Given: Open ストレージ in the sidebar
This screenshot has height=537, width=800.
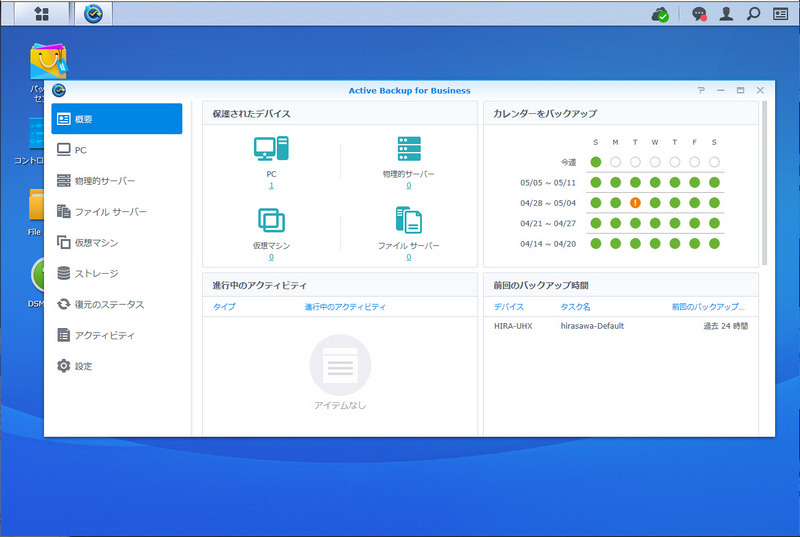Looking at the screenshot, I should [x=117, y=273].
